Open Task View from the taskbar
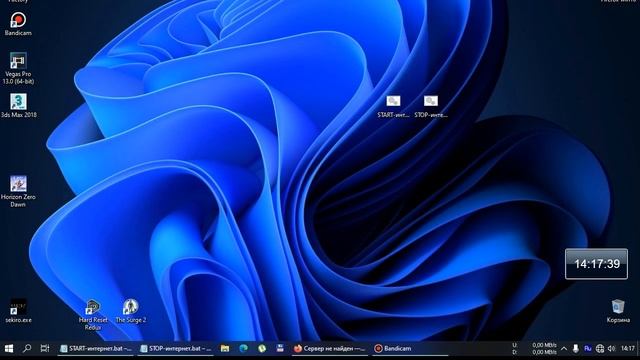This screenshot has width=640, height=360. pyautogui.click(x=45, y=348)
